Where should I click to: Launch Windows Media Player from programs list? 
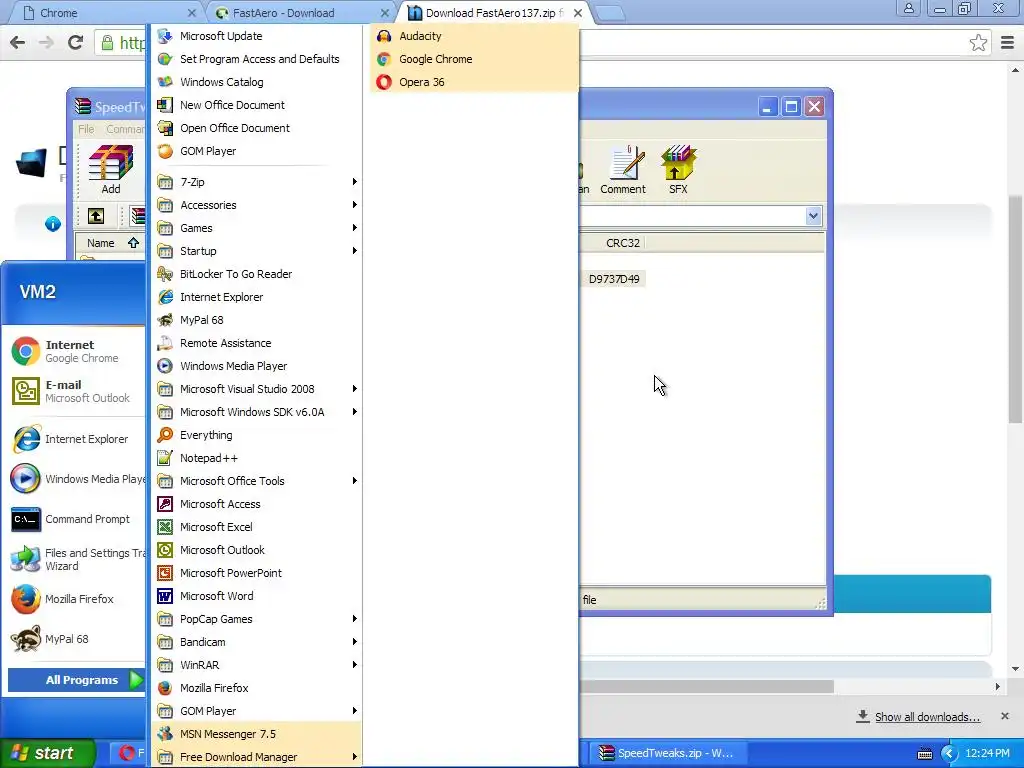point(257,366)
